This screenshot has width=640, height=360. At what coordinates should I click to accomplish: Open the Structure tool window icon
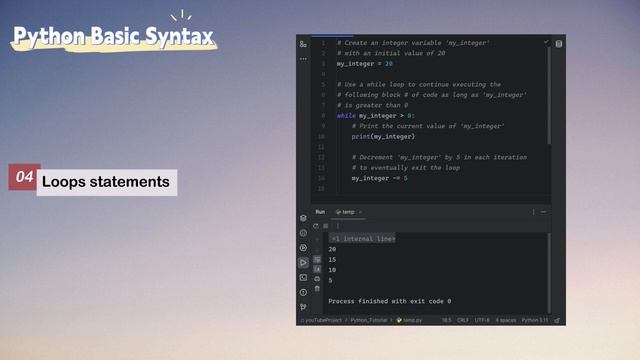coord(303,44)
